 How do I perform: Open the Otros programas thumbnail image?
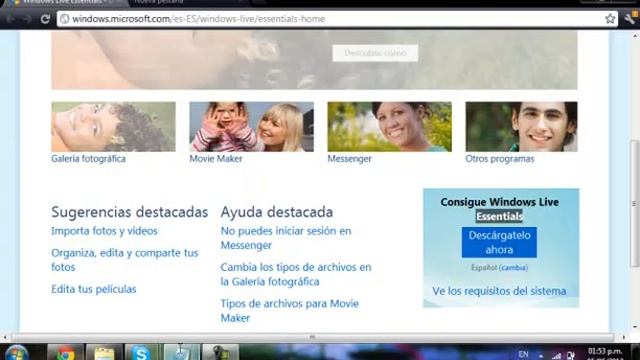(x=521, y=127)
